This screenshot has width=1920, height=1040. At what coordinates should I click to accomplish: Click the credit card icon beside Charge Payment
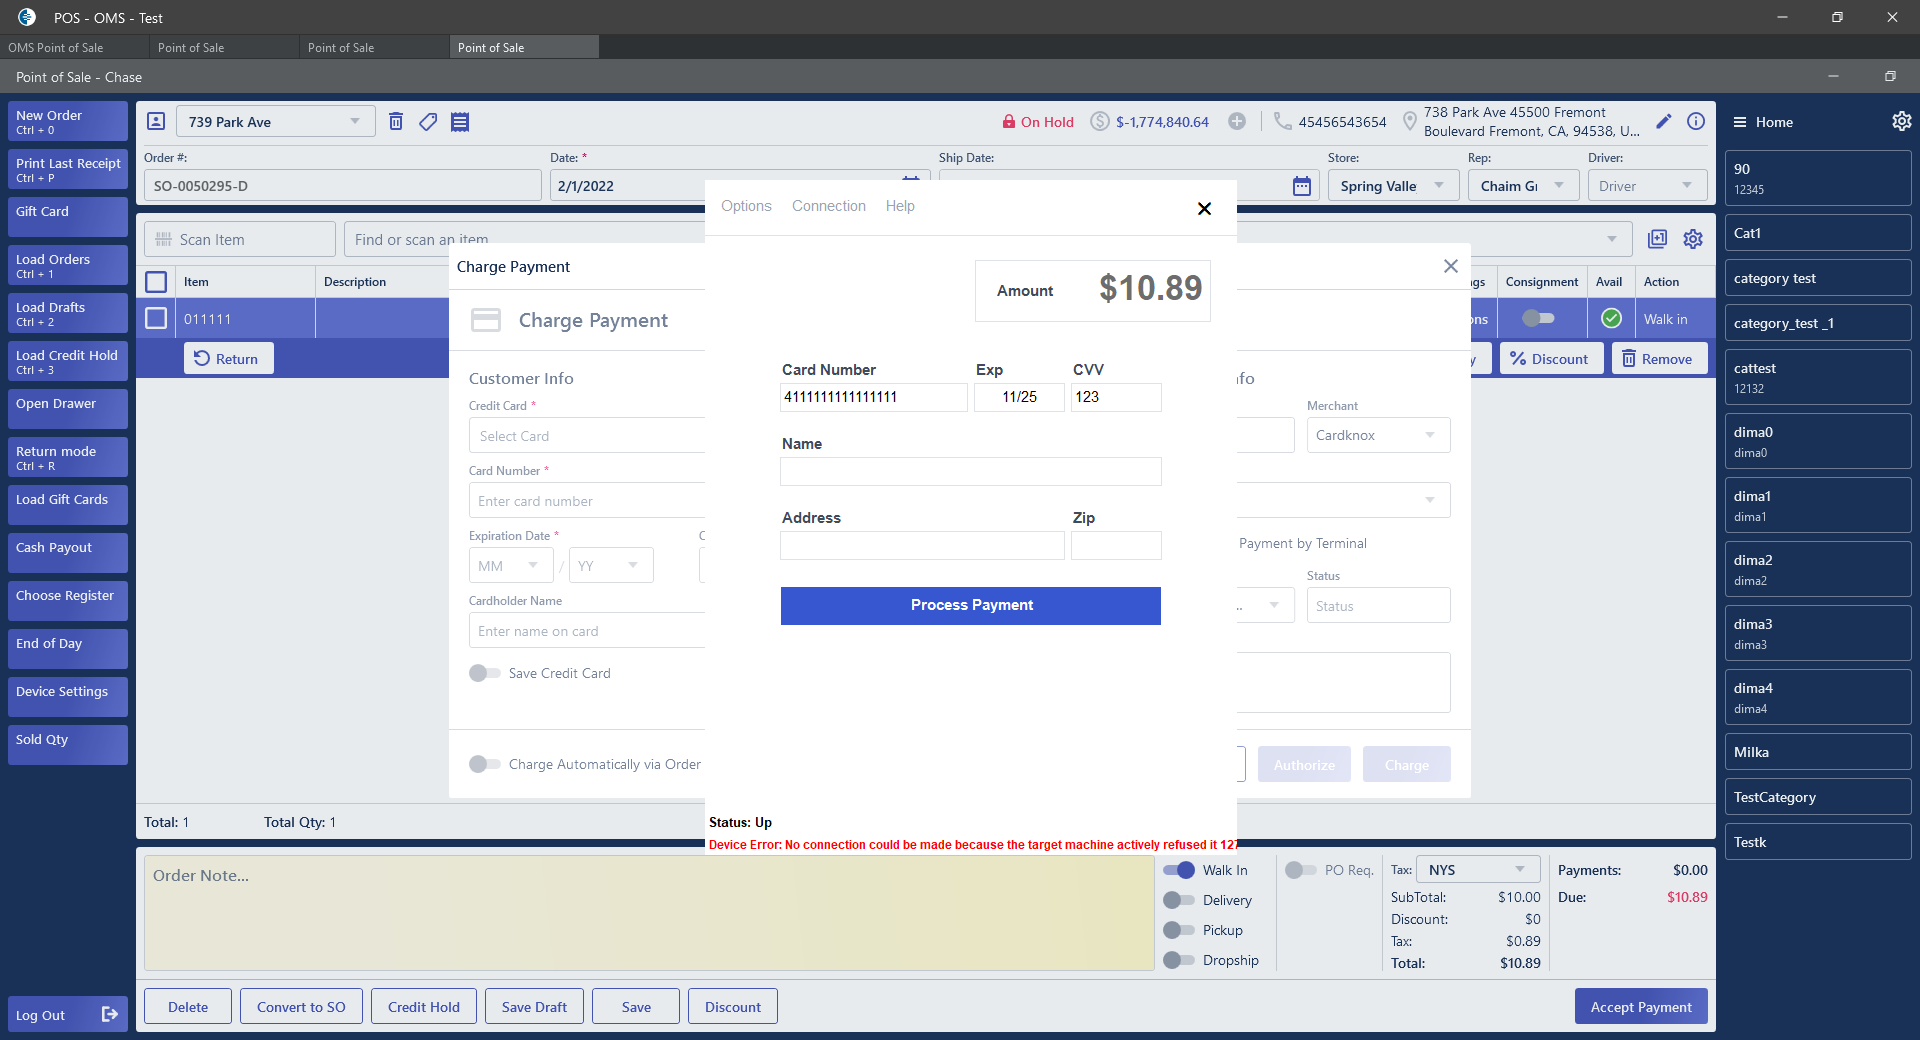[486, 320]
